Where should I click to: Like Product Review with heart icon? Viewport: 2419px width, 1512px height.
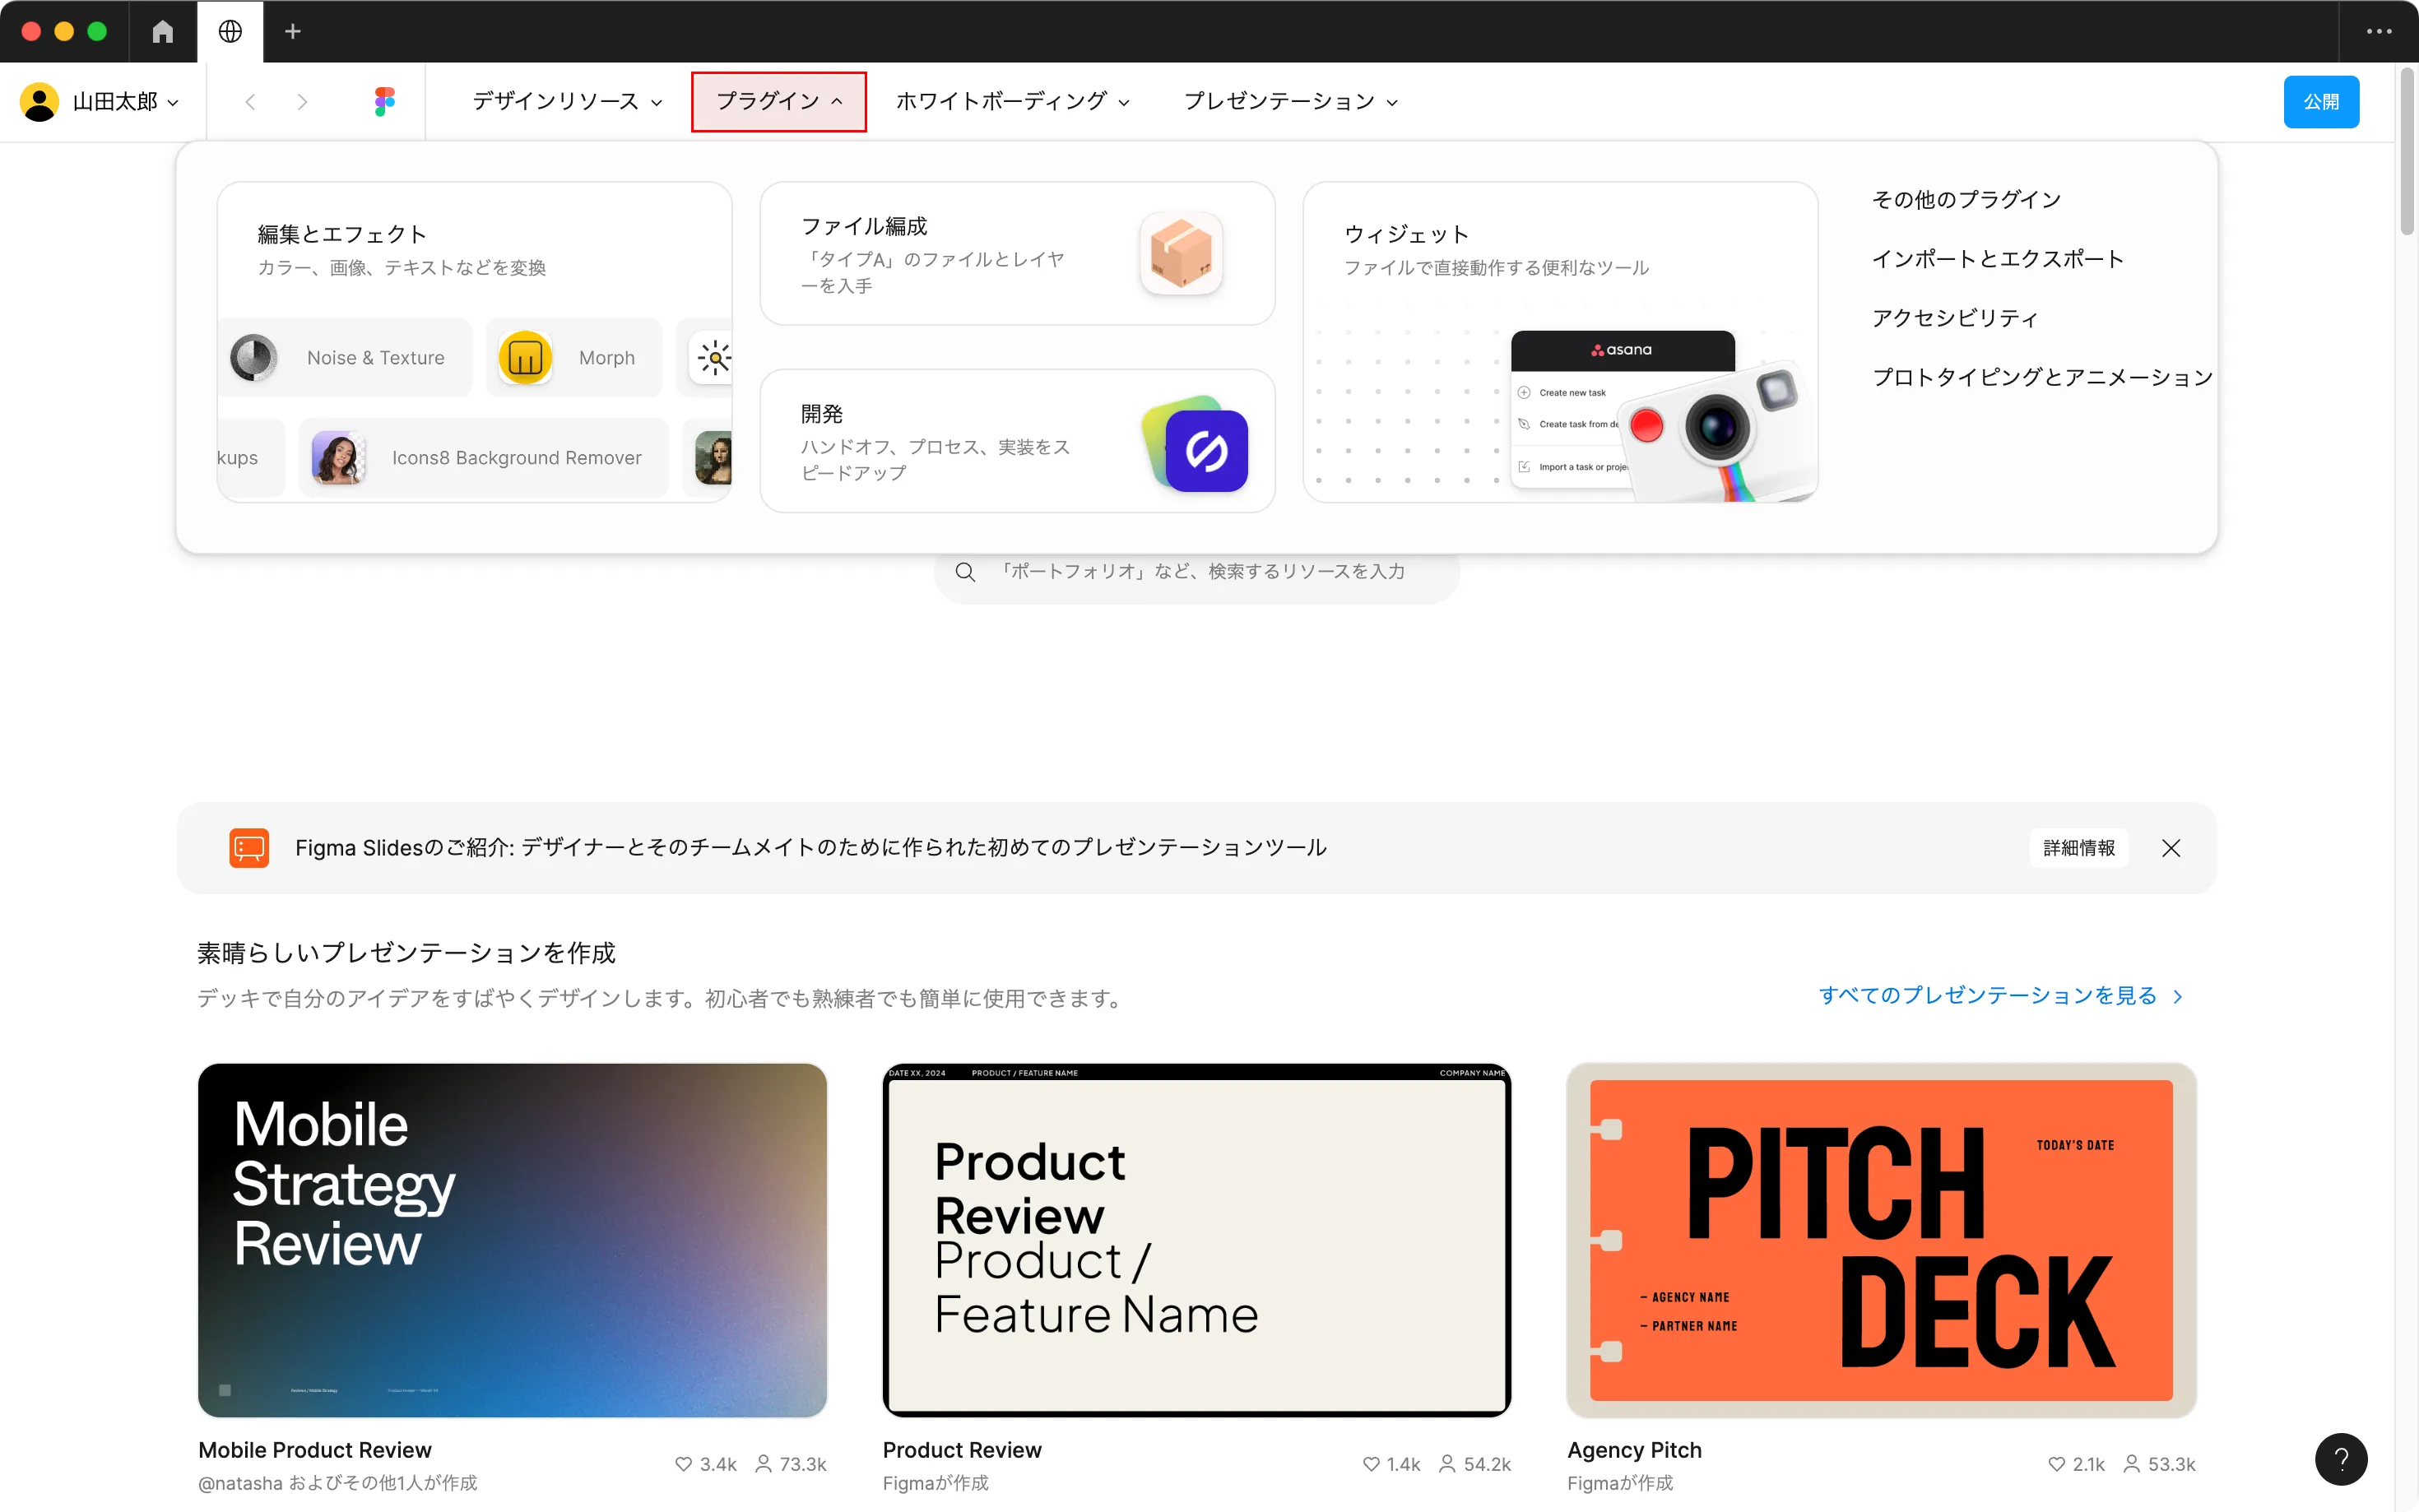pyautogui.click(x=1371, y=1463)
